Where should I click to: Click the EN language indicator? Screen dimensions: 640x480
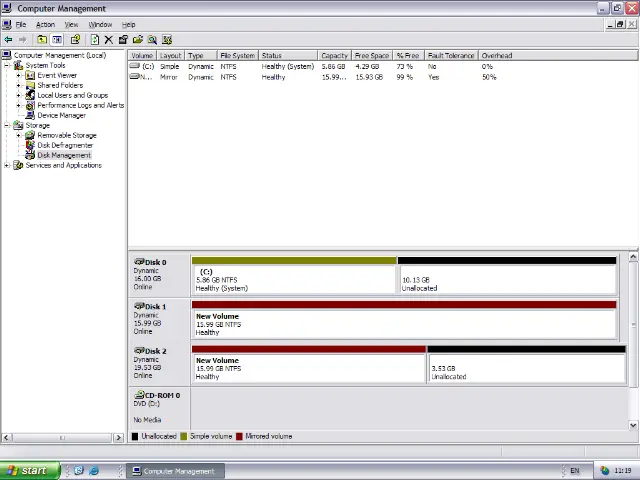point(575,471)
